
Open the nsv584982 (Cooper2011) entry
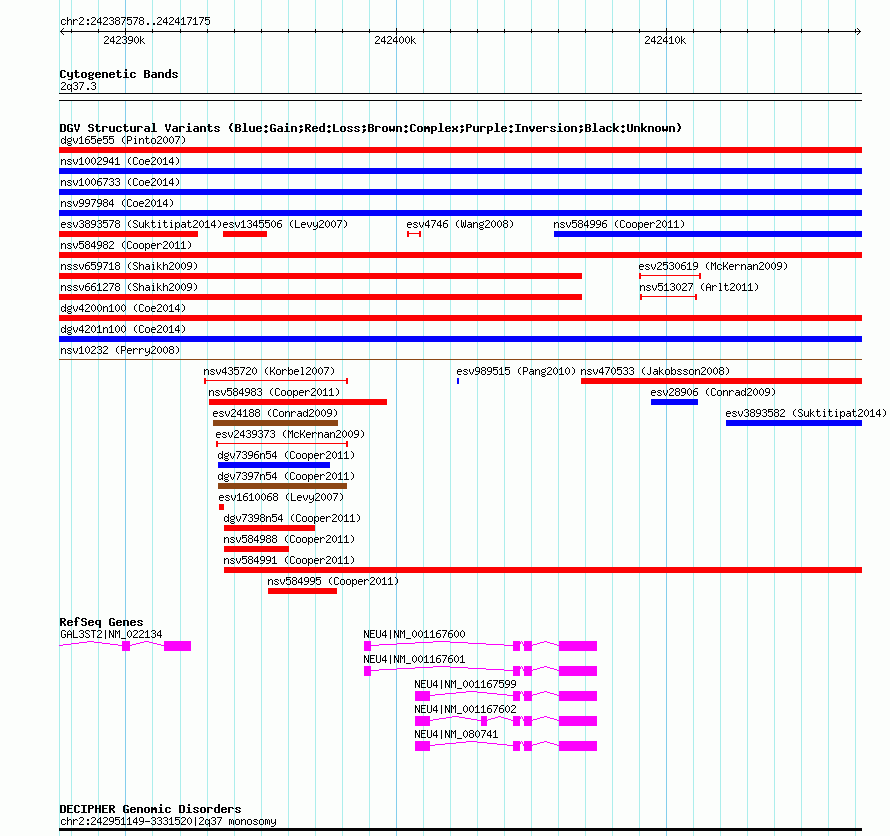click(x=126, y=245)
